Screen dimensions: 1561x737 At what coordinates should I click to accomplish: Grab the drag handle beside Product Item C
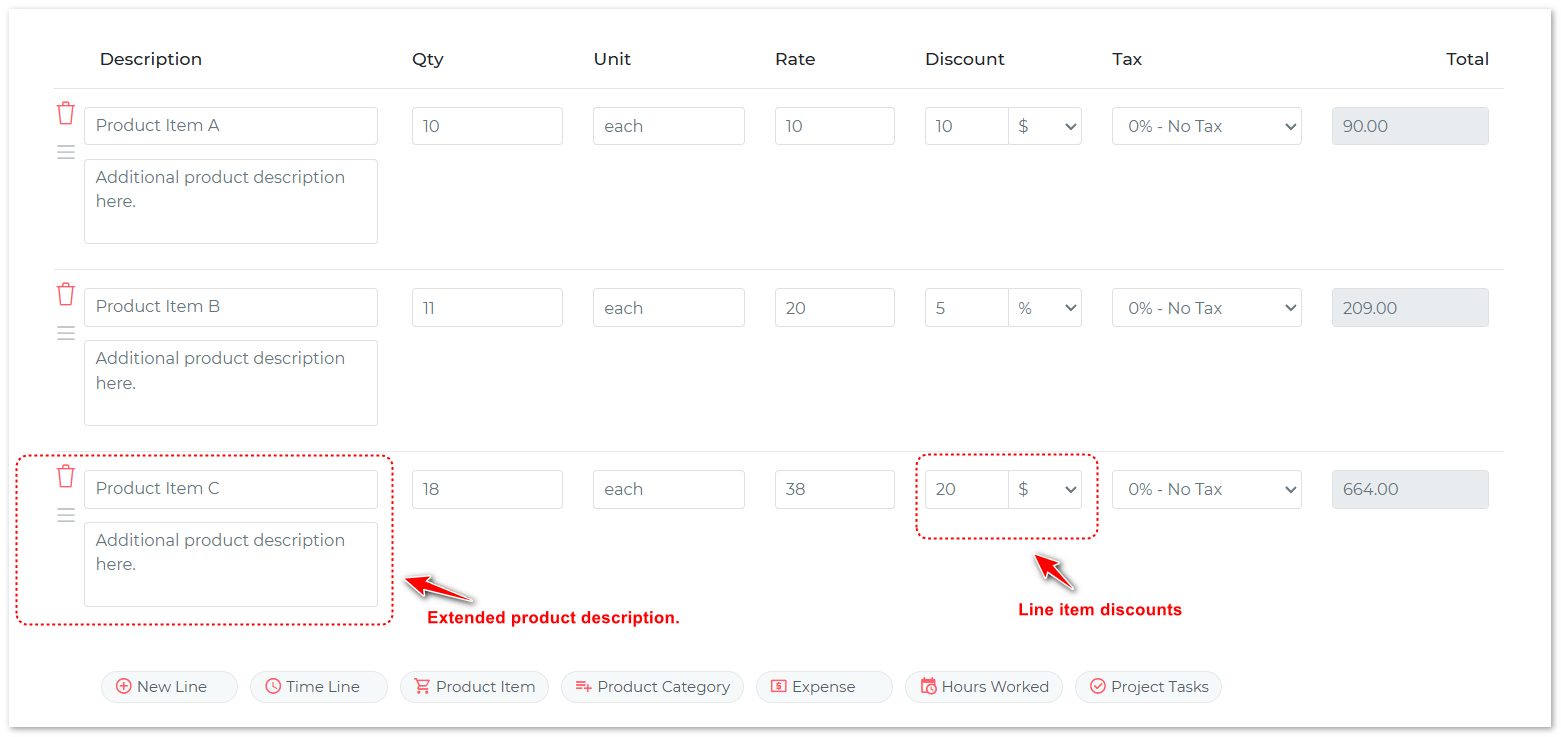coord(65,514)
